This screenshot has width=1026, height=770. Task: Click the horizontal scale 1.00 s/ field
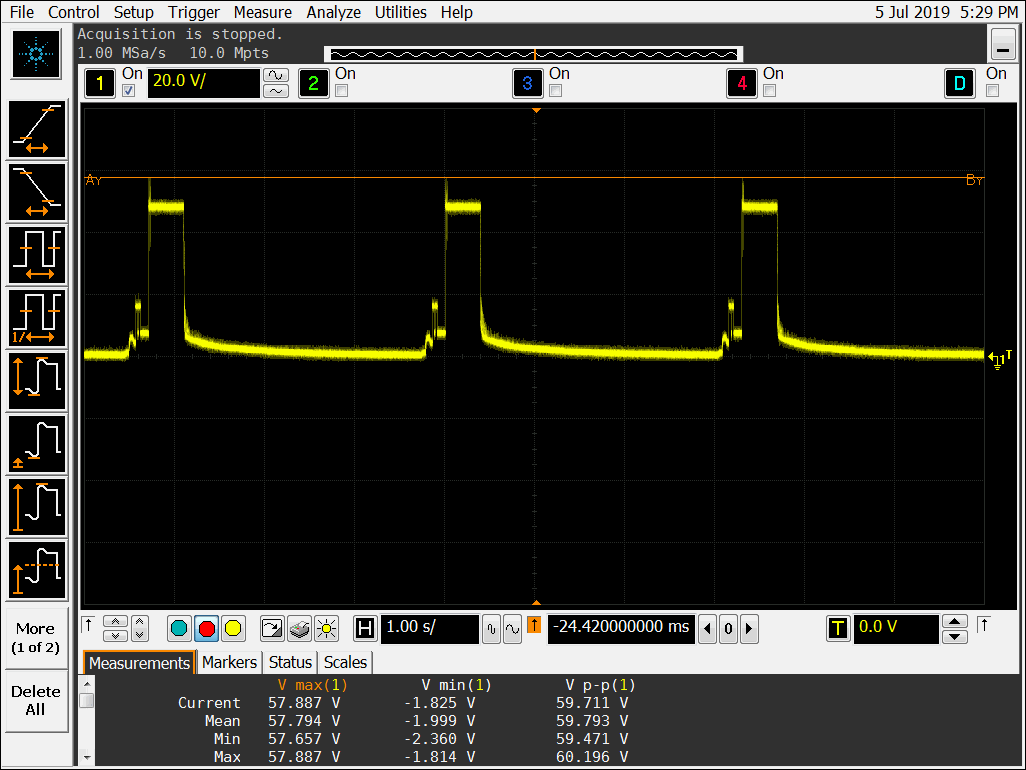[429, 629]
